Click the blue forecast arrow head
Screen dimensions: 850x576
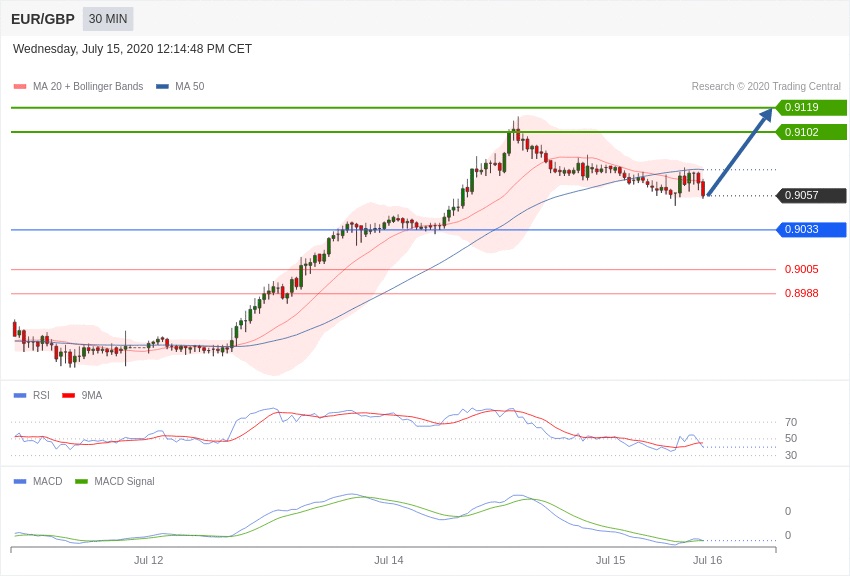point(766,115)
